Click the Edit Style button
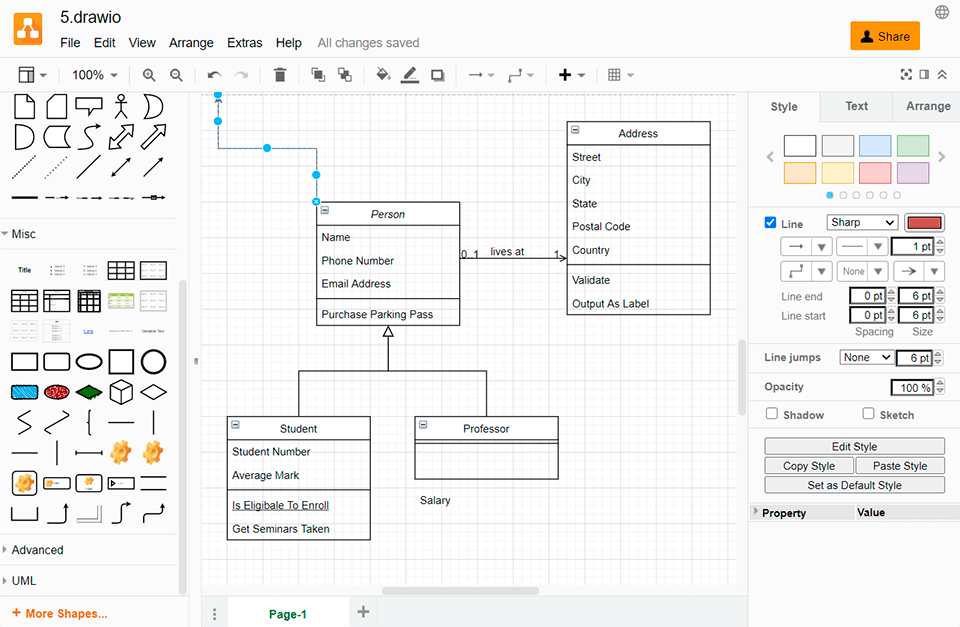 point(854,447)
